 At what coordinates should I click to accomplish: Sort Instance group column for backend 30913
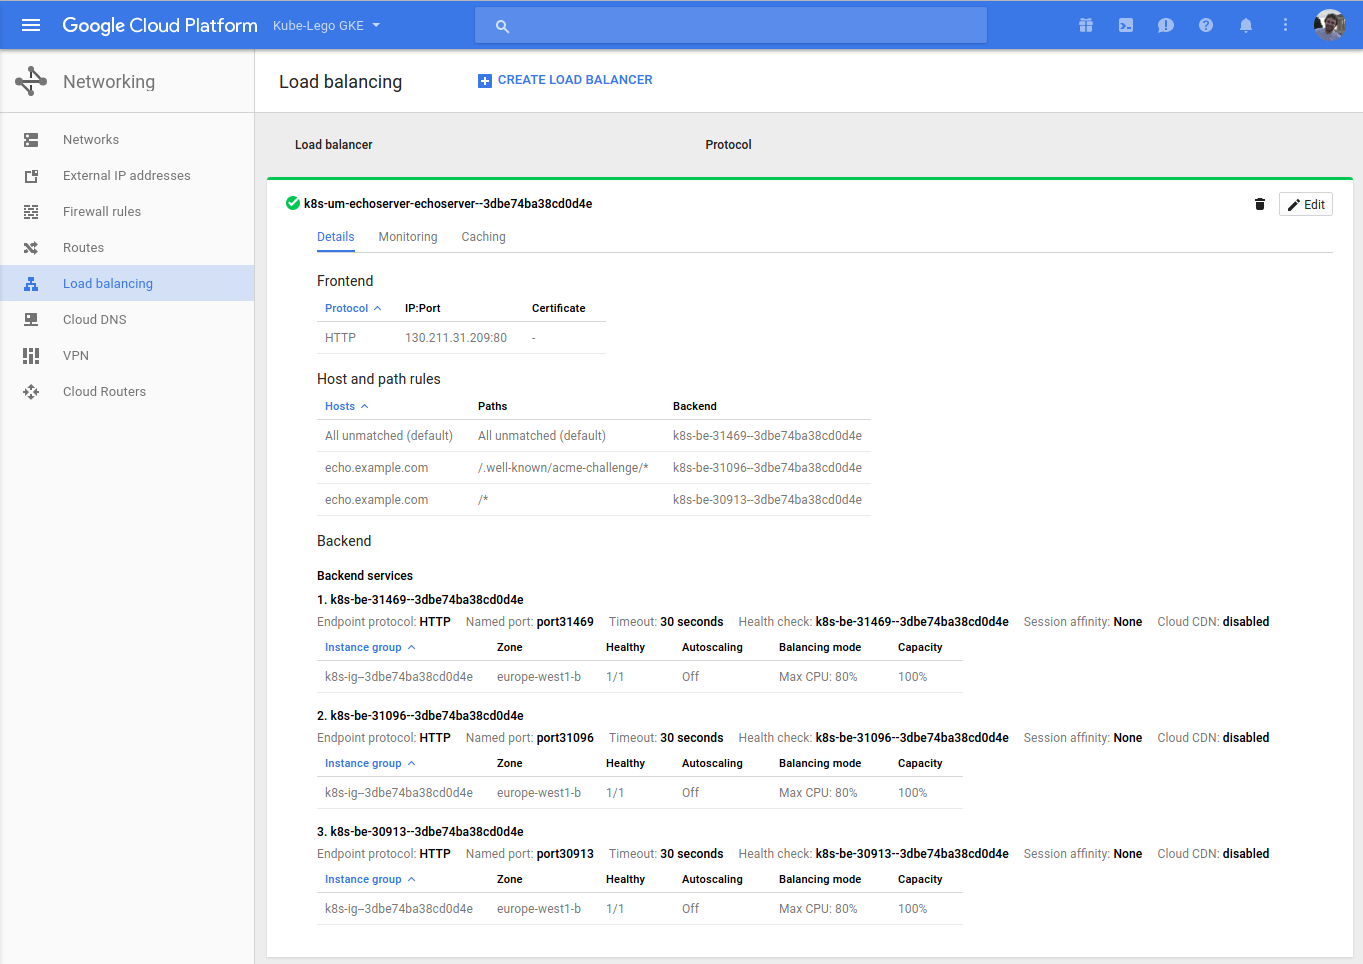[369, 879]
